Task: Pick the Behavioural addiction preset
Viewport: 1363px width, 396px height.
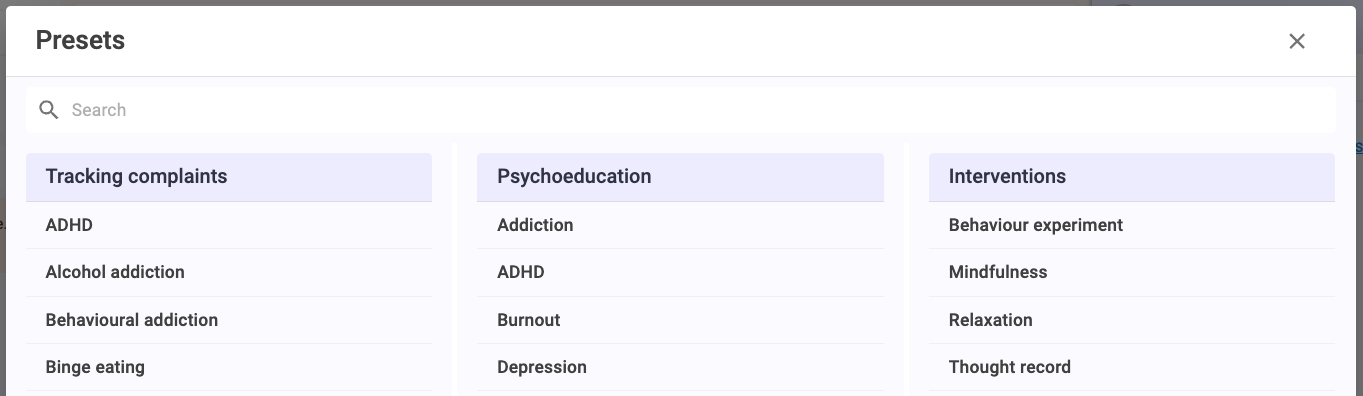Action: tap(229, 320)
